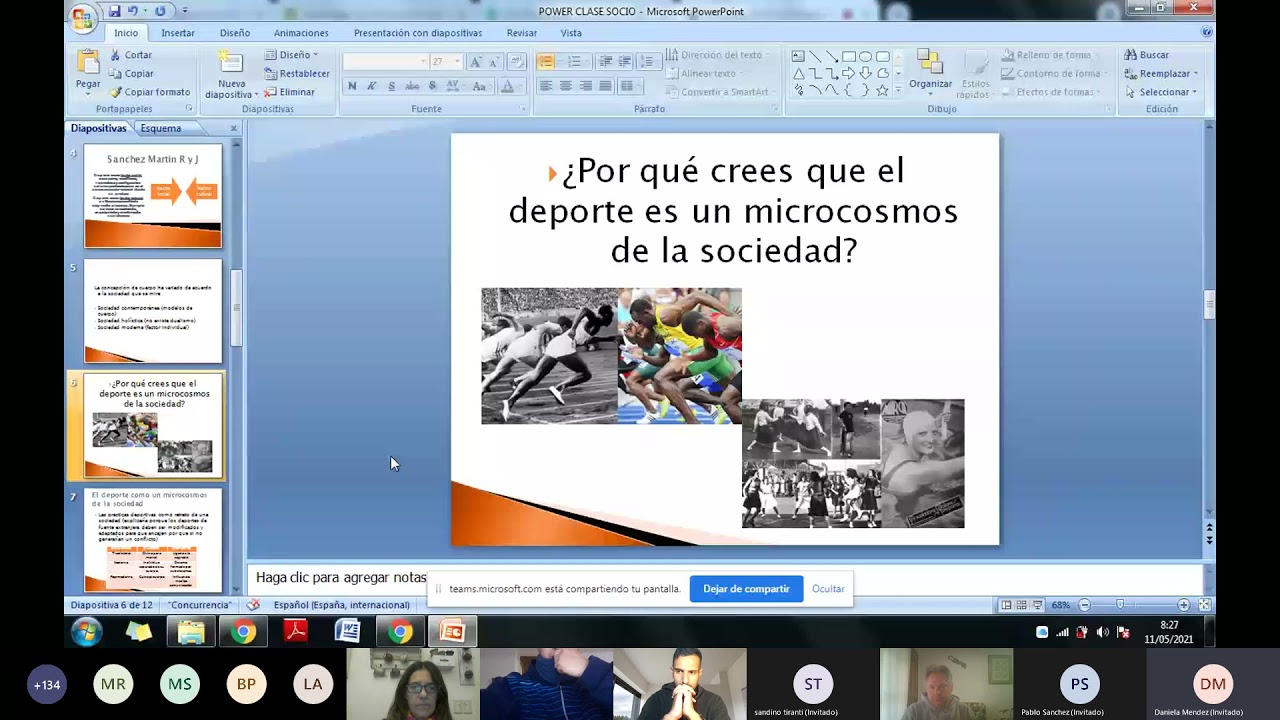Viewport: 1280px width, 720px height.
Task: Open the Revisar ribbon tab
Action: (521, 33)
